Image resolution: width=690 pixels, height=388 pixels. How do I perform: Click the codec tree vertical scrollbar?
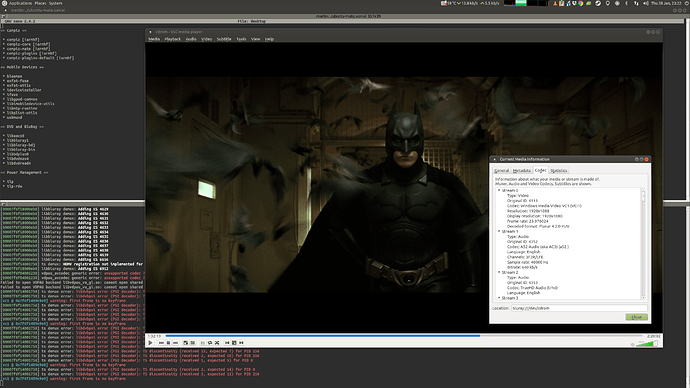pyautogui.click(x=643, y=244)
